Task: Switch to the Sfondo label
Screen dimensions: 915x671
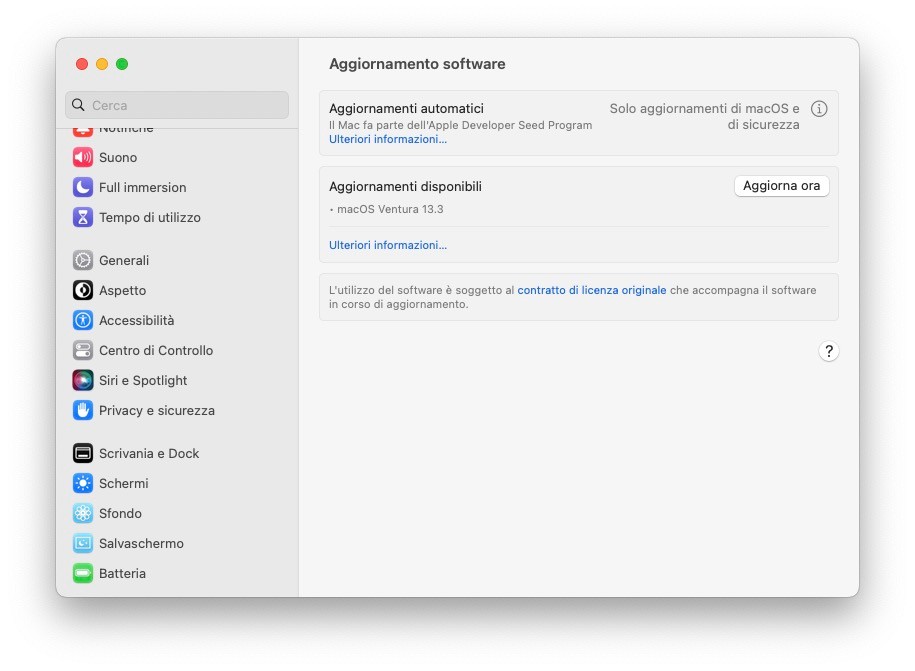Action: [x=120, y=513]
